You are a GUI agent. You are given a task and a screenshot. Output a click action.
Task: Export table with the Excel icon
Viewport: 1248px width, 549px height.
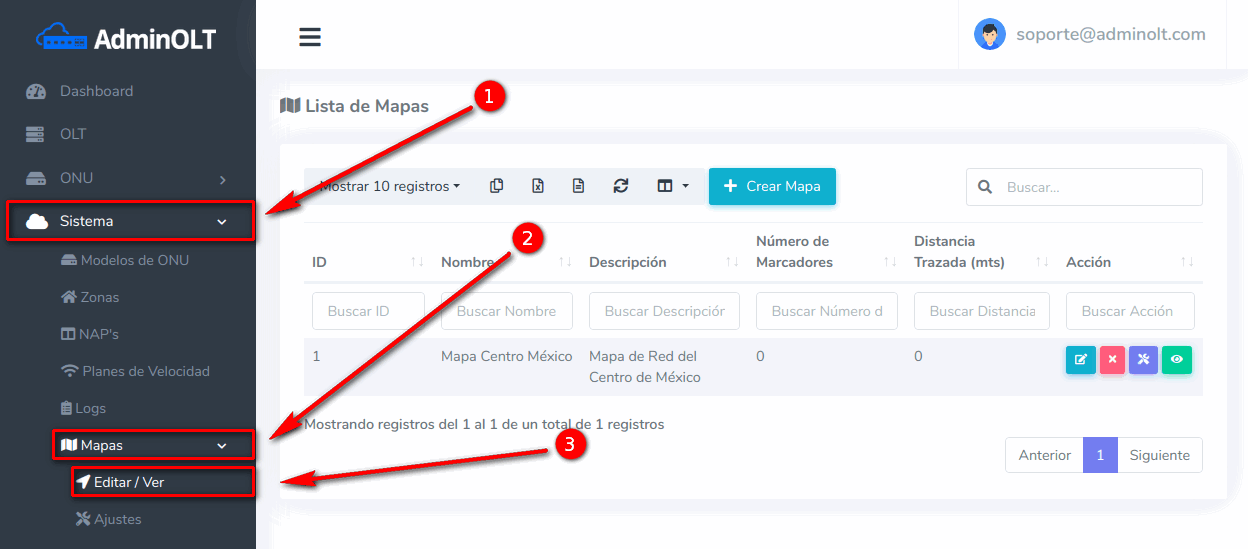[x=537, y=186]
